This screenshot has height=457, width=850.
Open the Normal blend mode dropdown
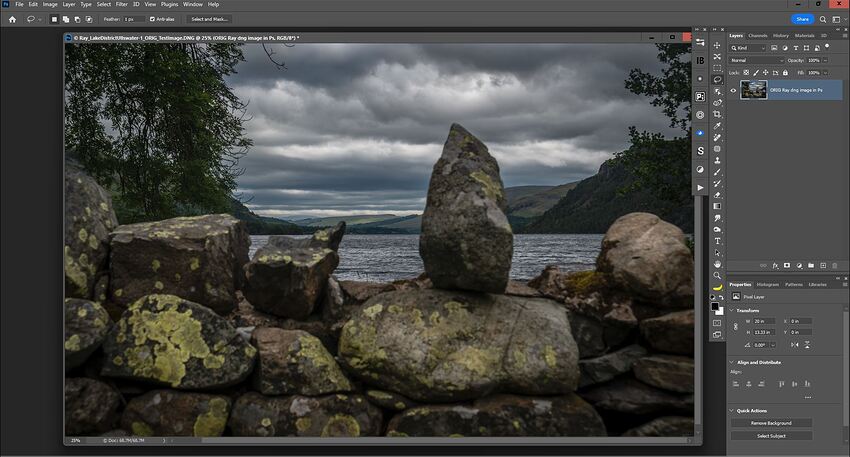pos(757,60)
